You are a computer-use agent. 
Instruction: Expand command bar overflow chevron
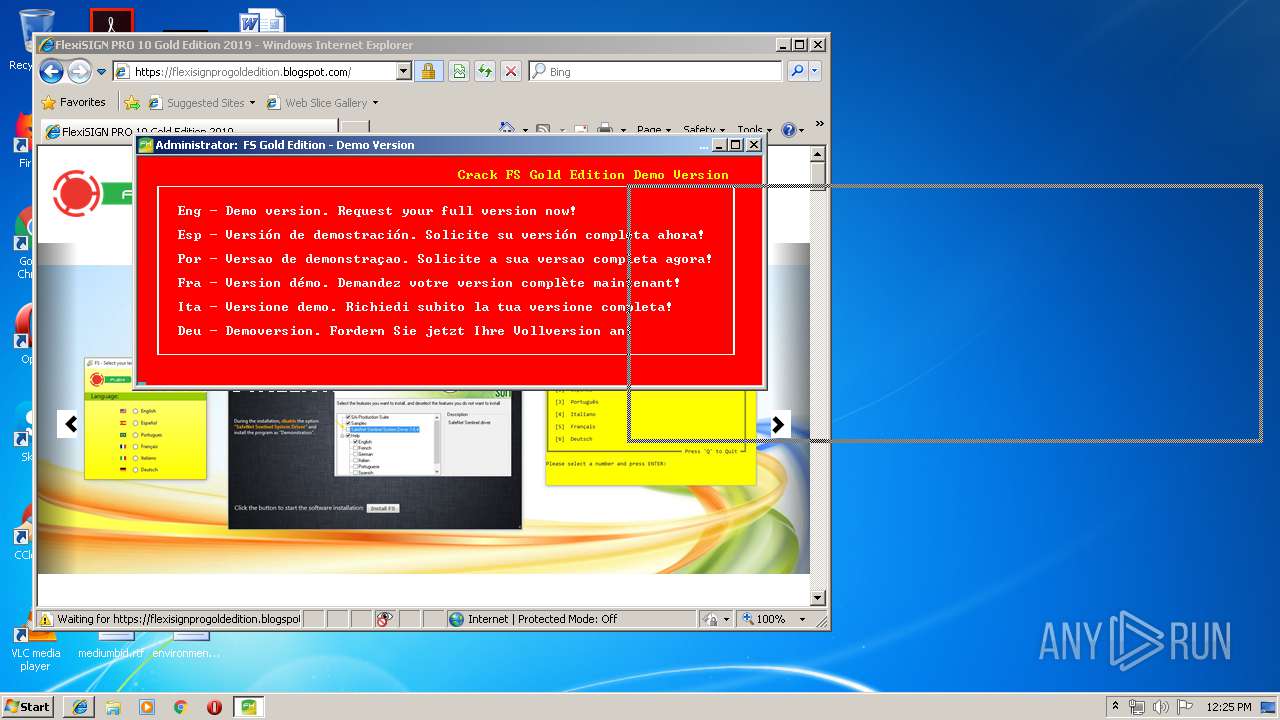pos(819,124)
